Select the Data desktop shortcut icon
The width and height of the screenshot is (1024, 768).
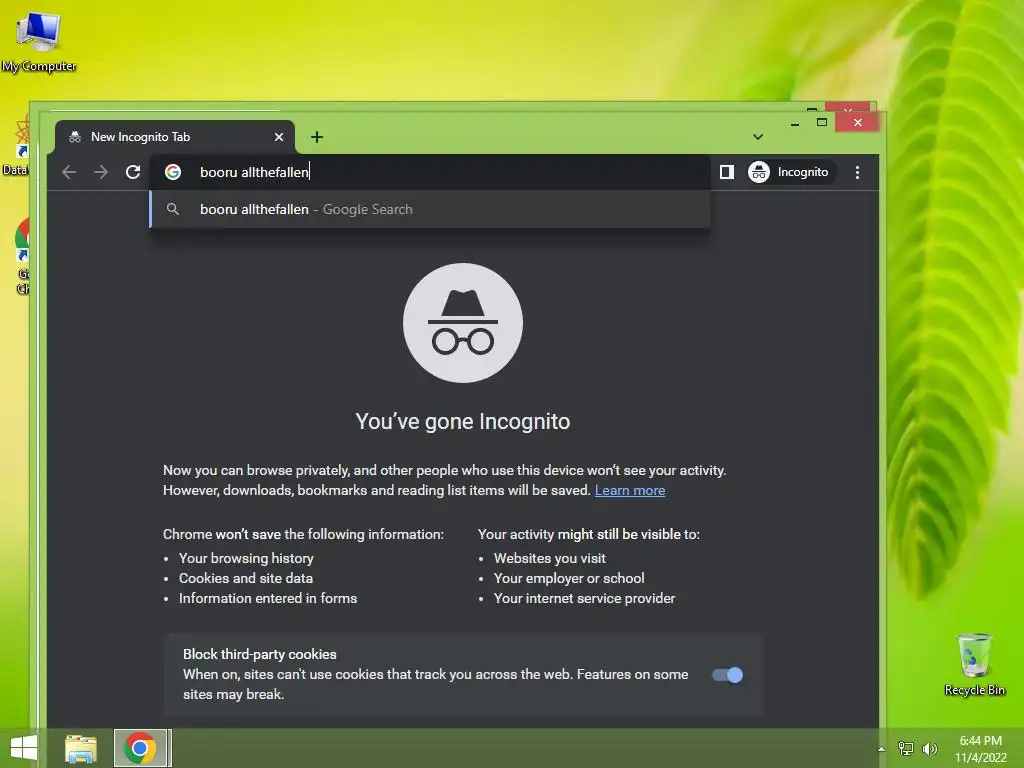point(16,147)
